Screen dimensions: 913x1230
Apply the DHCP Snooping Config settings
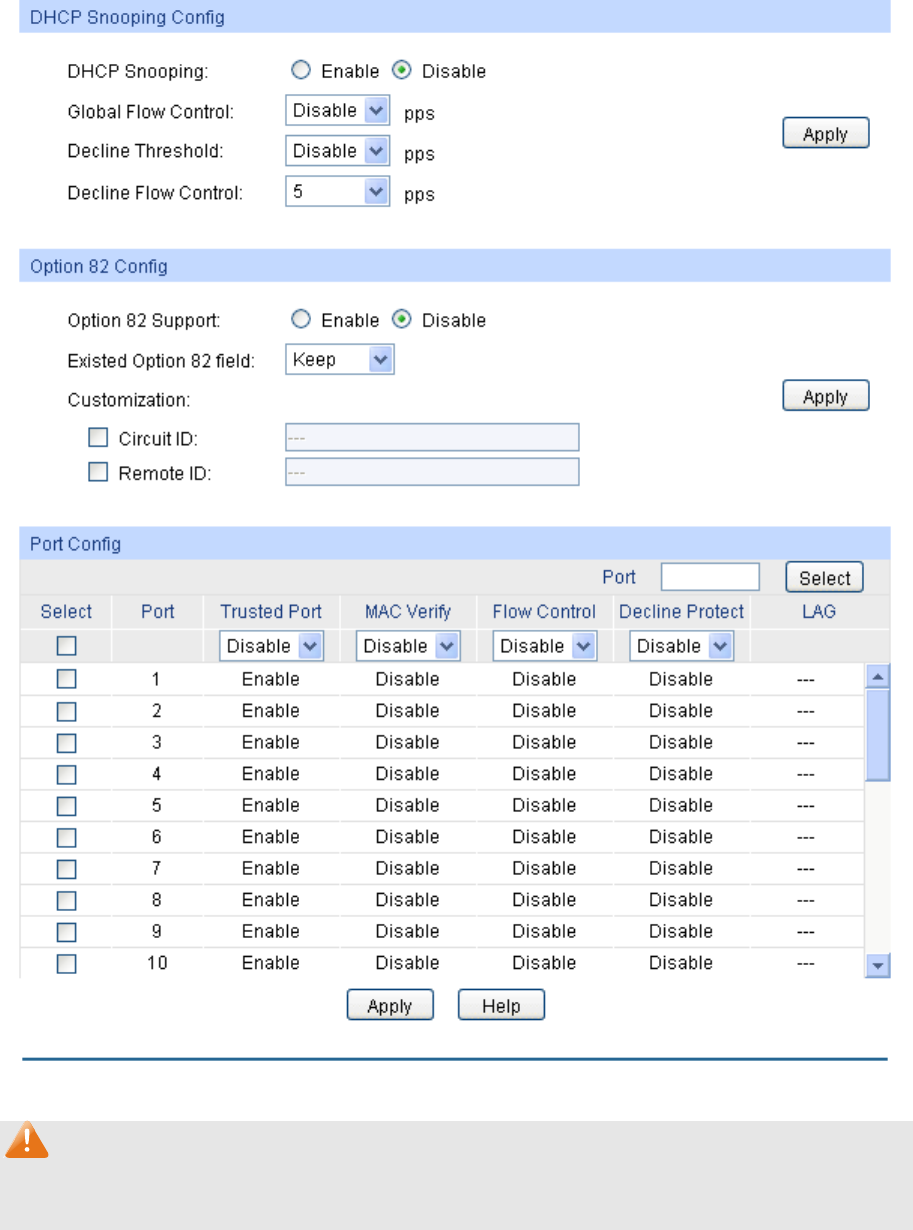(x=826, y=134)
